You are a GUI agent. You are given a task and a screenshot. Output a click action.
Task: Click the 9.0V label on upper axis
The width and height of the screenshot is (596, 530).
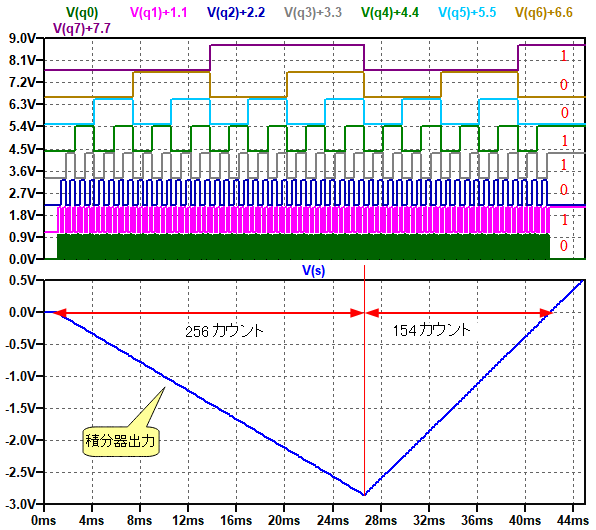(x=21, y=38)
